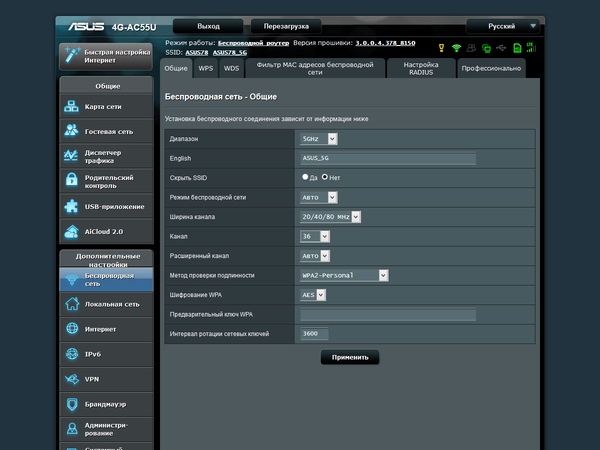
Task: Click the green Wi-Fi status icon in header
Action: click(x=456, y=47)
